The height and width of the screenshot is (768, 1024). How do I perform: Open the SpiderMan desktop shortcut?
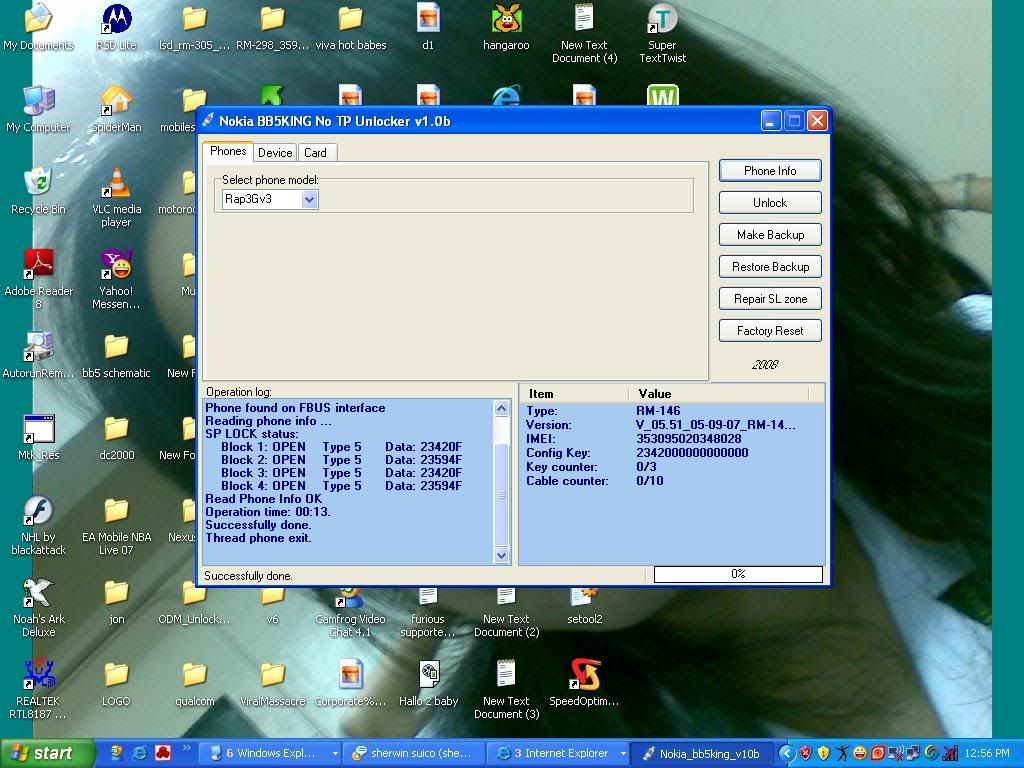click(x=116, y=108)
